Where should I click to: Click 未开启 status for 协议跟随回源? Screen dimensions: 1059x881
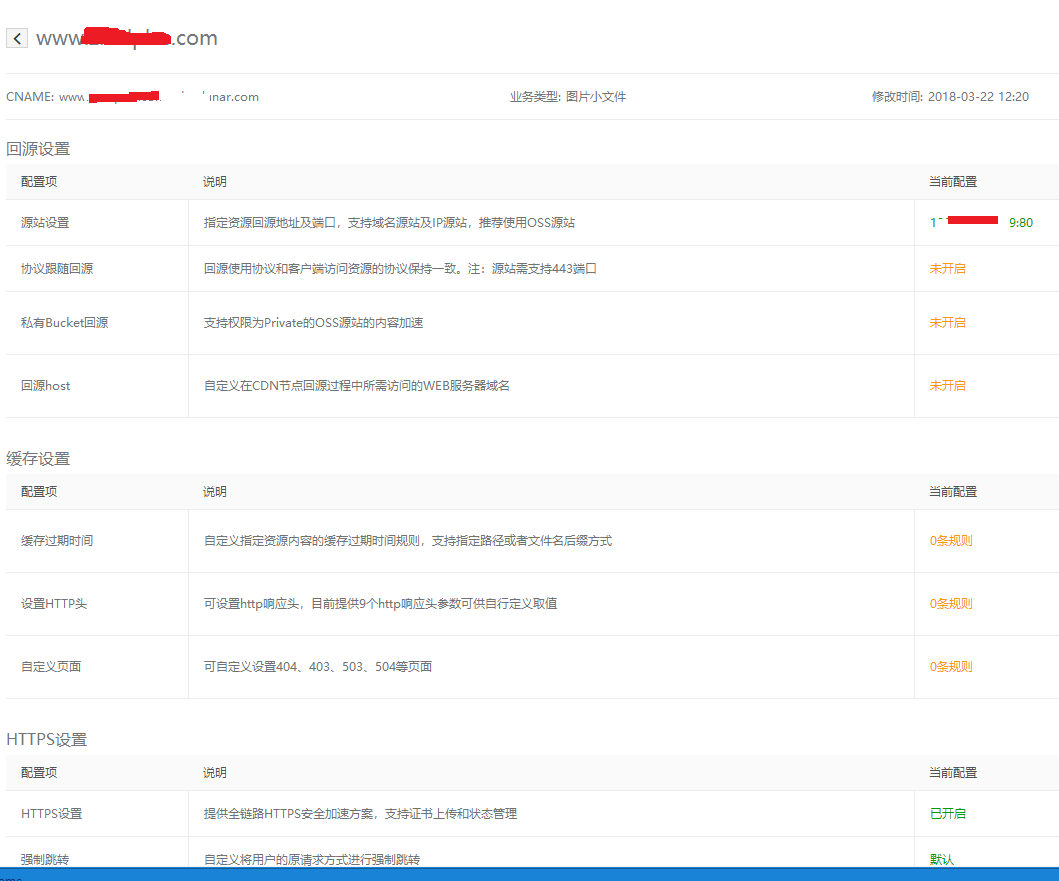pos(947,269)
